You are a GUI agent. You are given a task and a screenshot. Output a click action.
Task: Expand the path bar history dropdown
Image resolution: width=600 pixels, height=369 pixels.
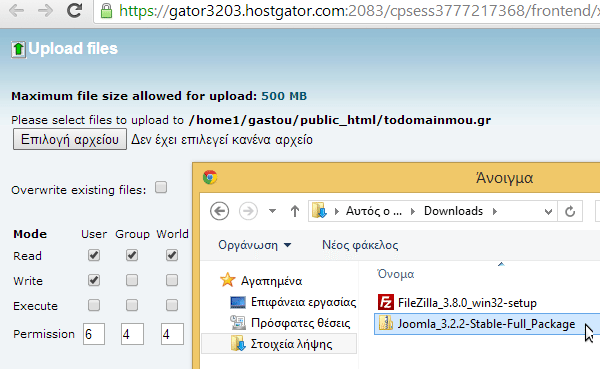tap(548, 211)
